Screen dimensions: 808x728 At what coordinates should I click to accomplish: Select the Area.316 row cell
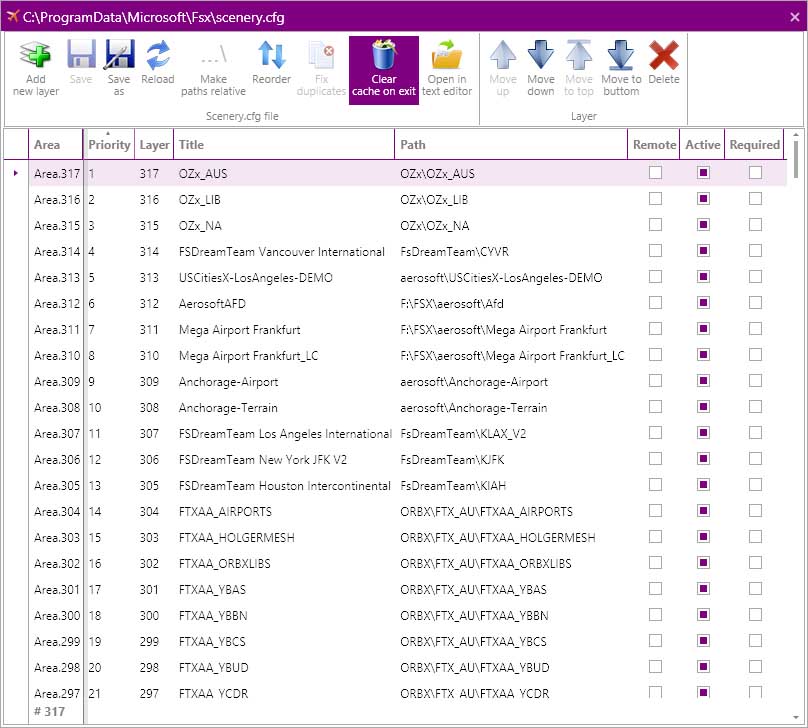click(x=57, y=199)
